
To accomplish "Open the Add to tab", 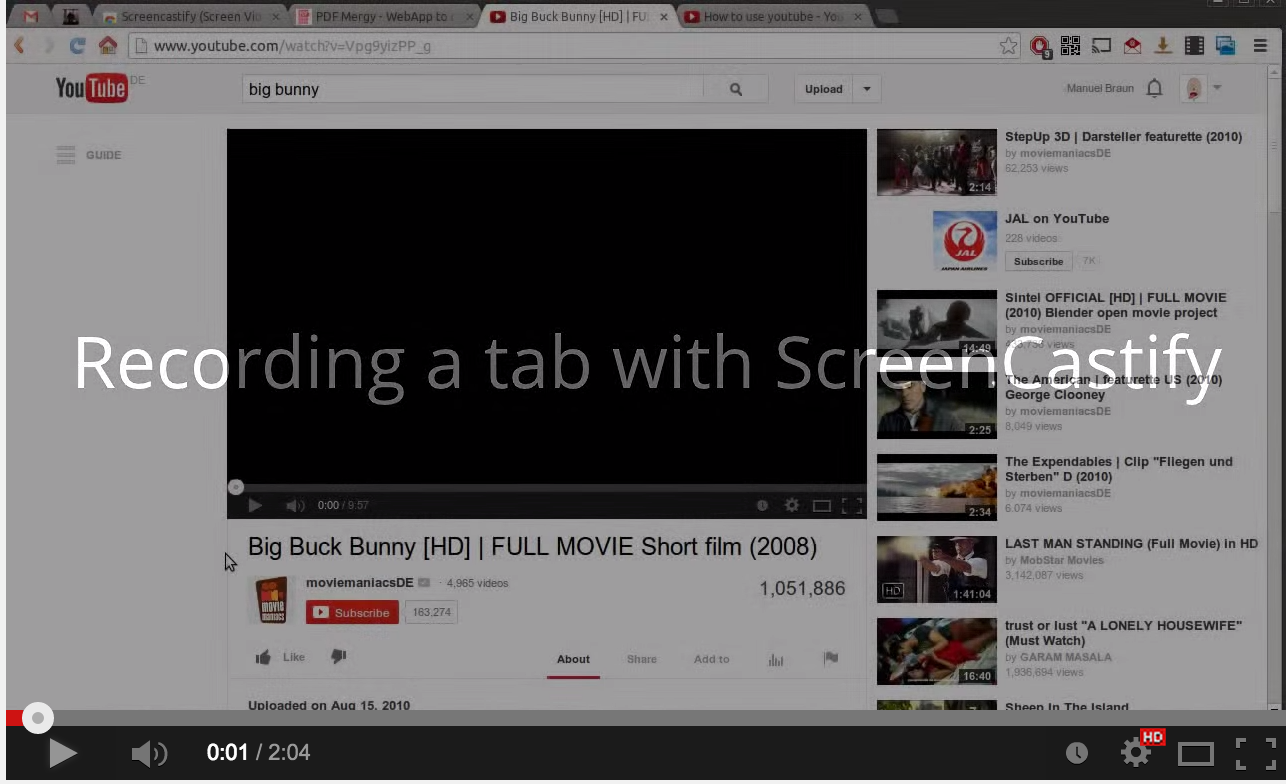I will click(711, 659).
